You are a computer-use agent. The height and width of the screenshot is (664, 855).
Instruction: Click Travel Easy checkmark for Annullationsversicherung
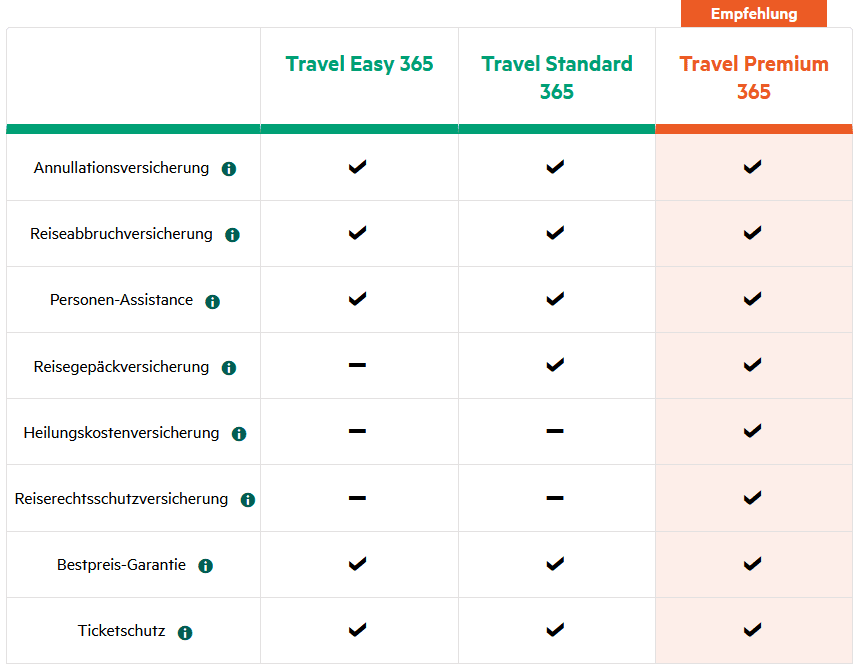click(358, 167)
